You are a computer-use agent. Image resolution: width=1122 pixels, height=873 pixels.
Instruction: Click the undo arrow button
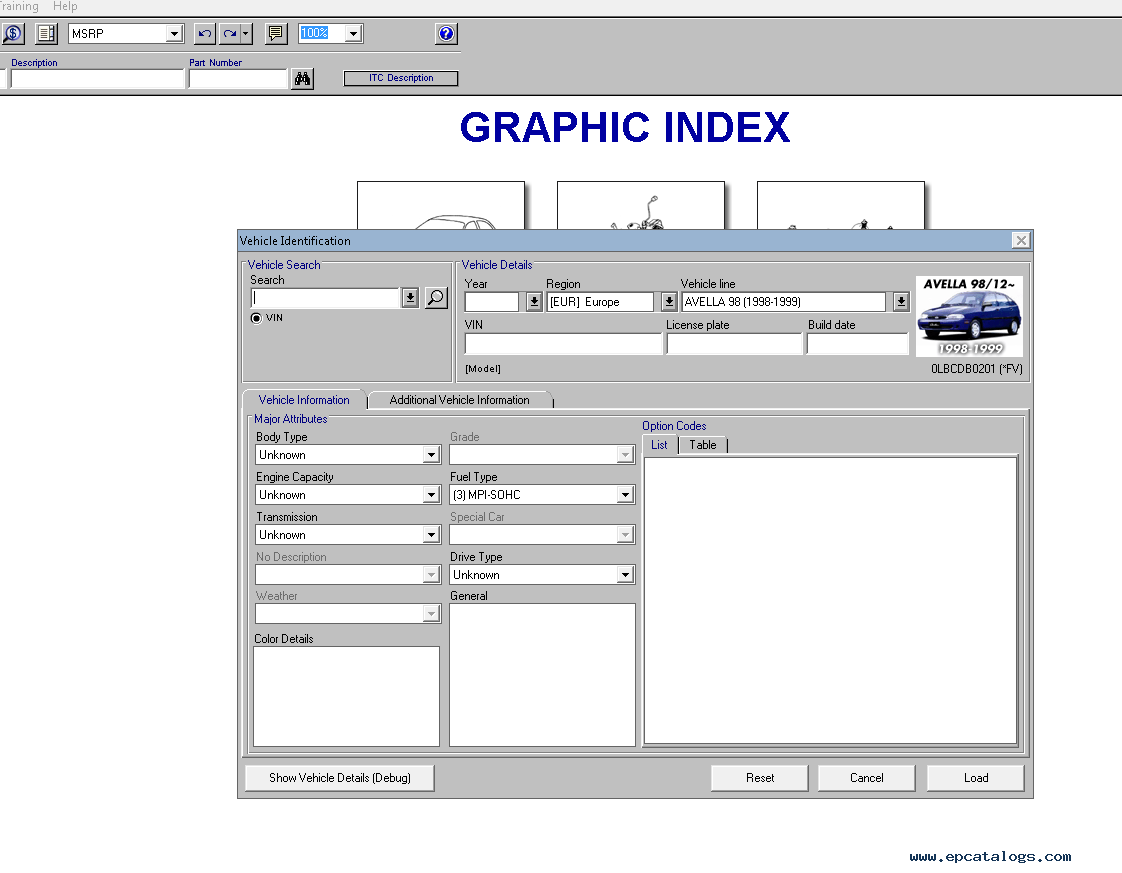click(205, 34)
